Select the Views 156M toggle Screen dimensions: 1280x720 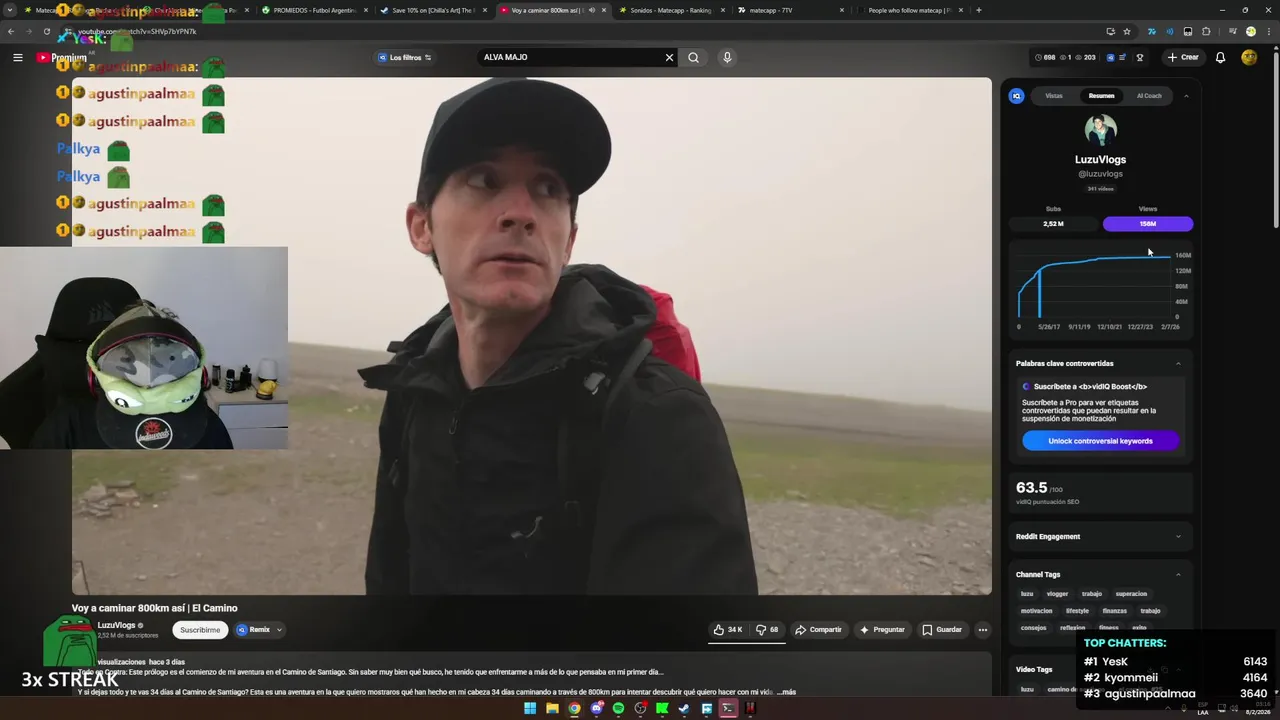[x=1147, y=224]
